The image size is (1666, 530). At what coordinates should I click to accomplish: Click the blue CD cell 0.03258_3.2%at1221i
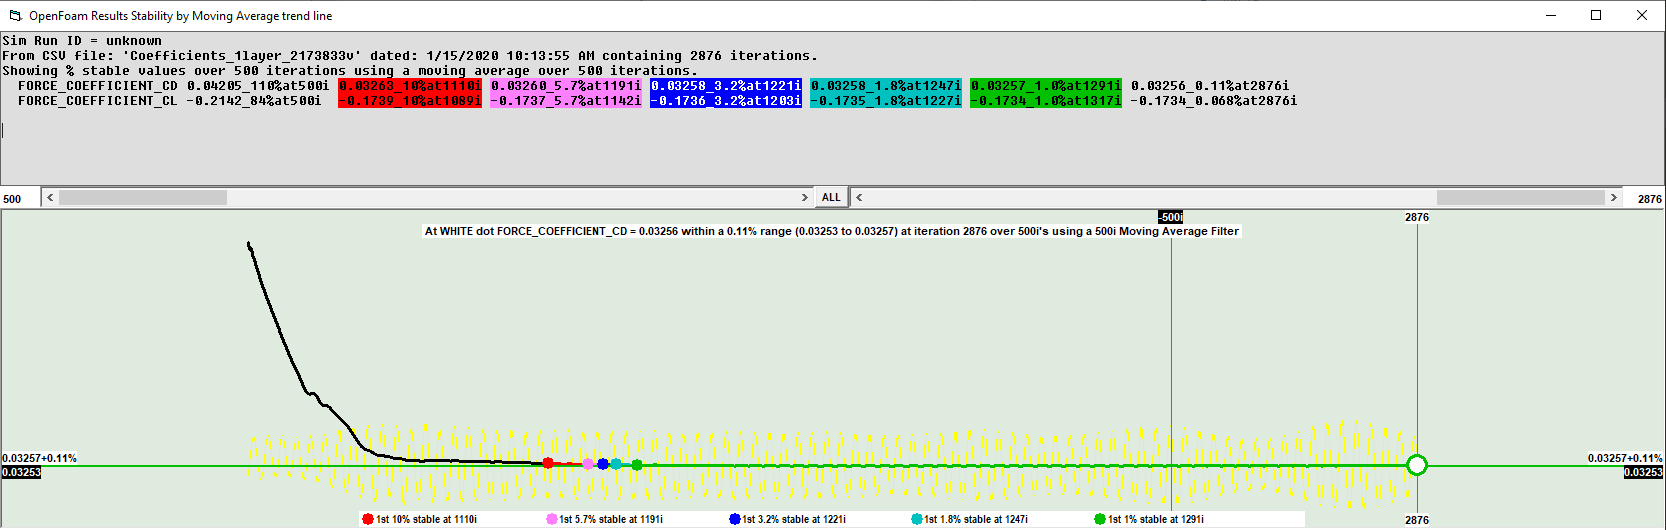coord(726,86)
